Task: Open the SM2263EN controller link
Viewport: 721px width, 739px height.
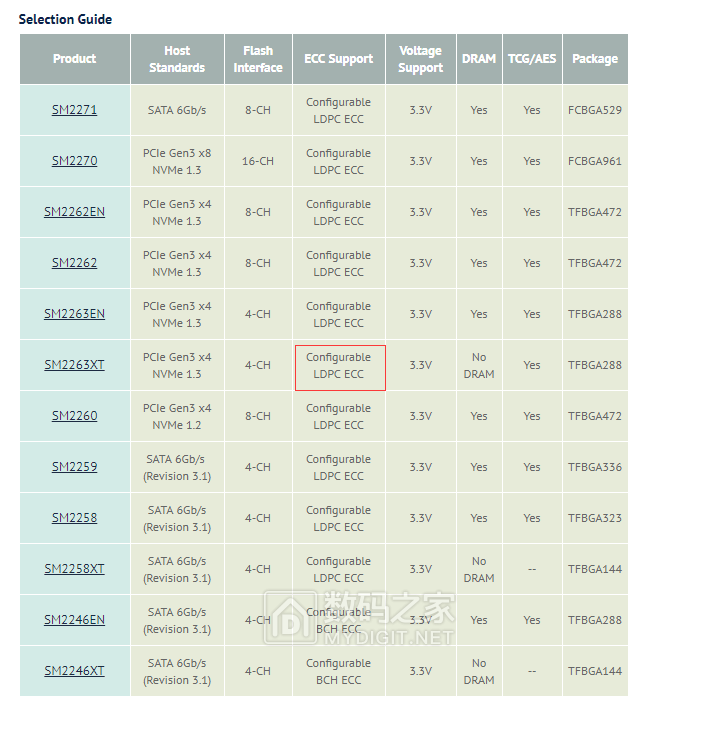Action: tap(74, 314)
